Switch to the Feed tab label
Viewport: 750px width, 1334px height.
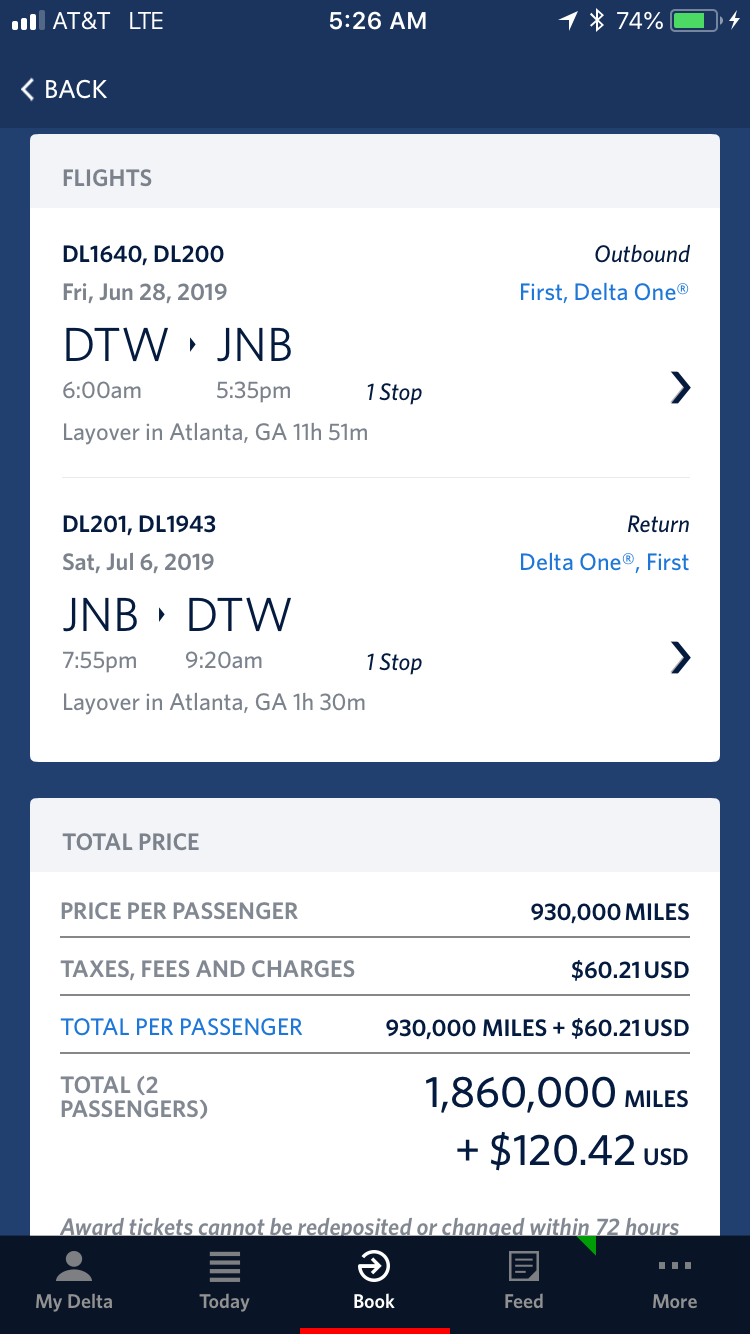pyautogui.click(x=524, y=1301)
